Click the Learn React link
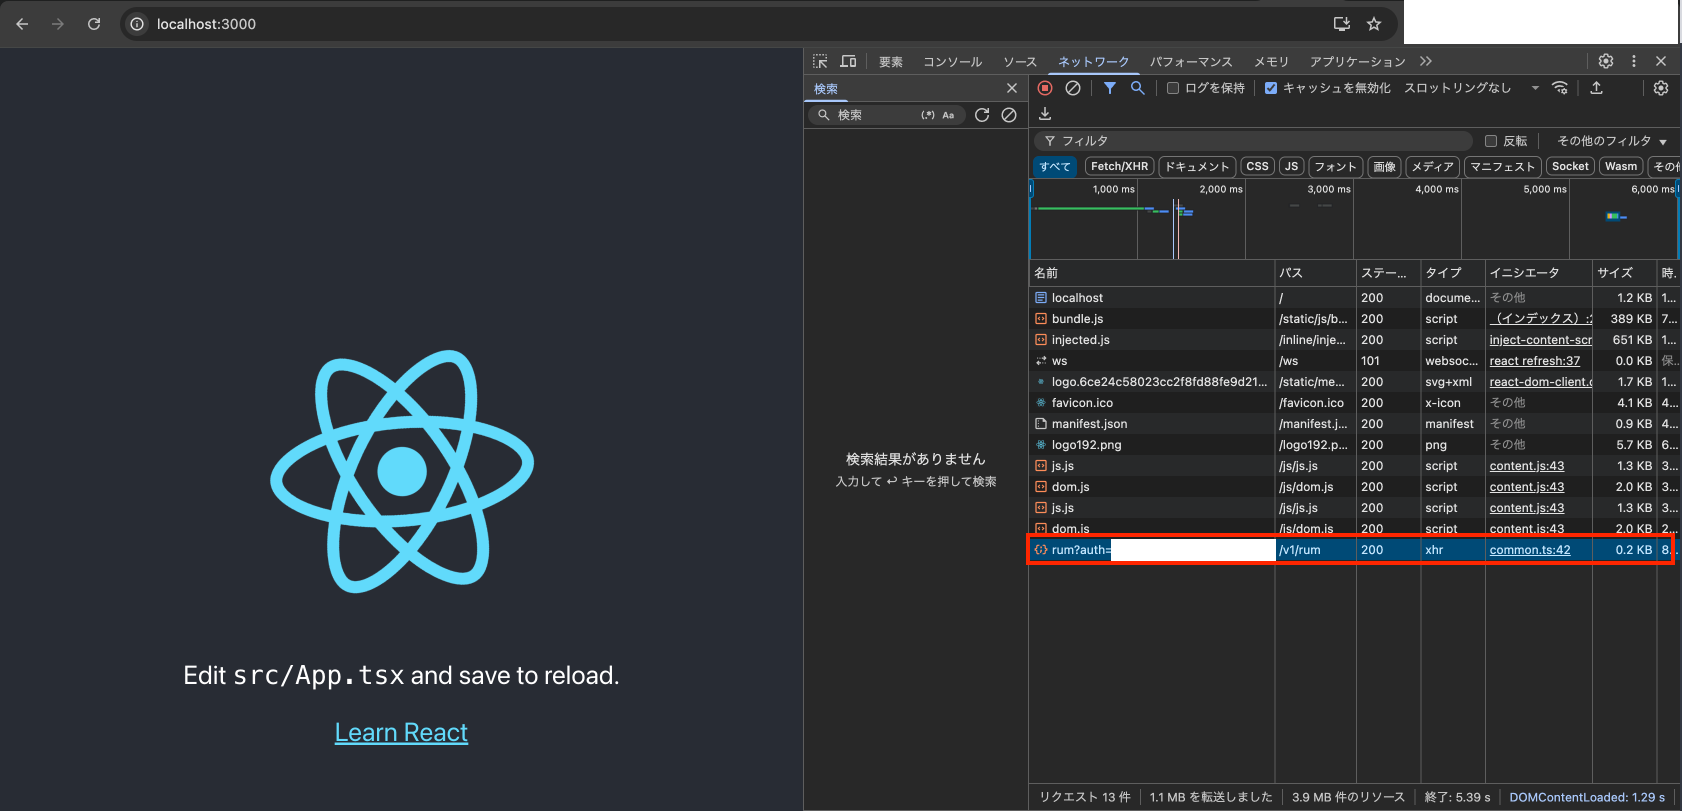This screenshot has width=1682, height=811. coord(401,733)
